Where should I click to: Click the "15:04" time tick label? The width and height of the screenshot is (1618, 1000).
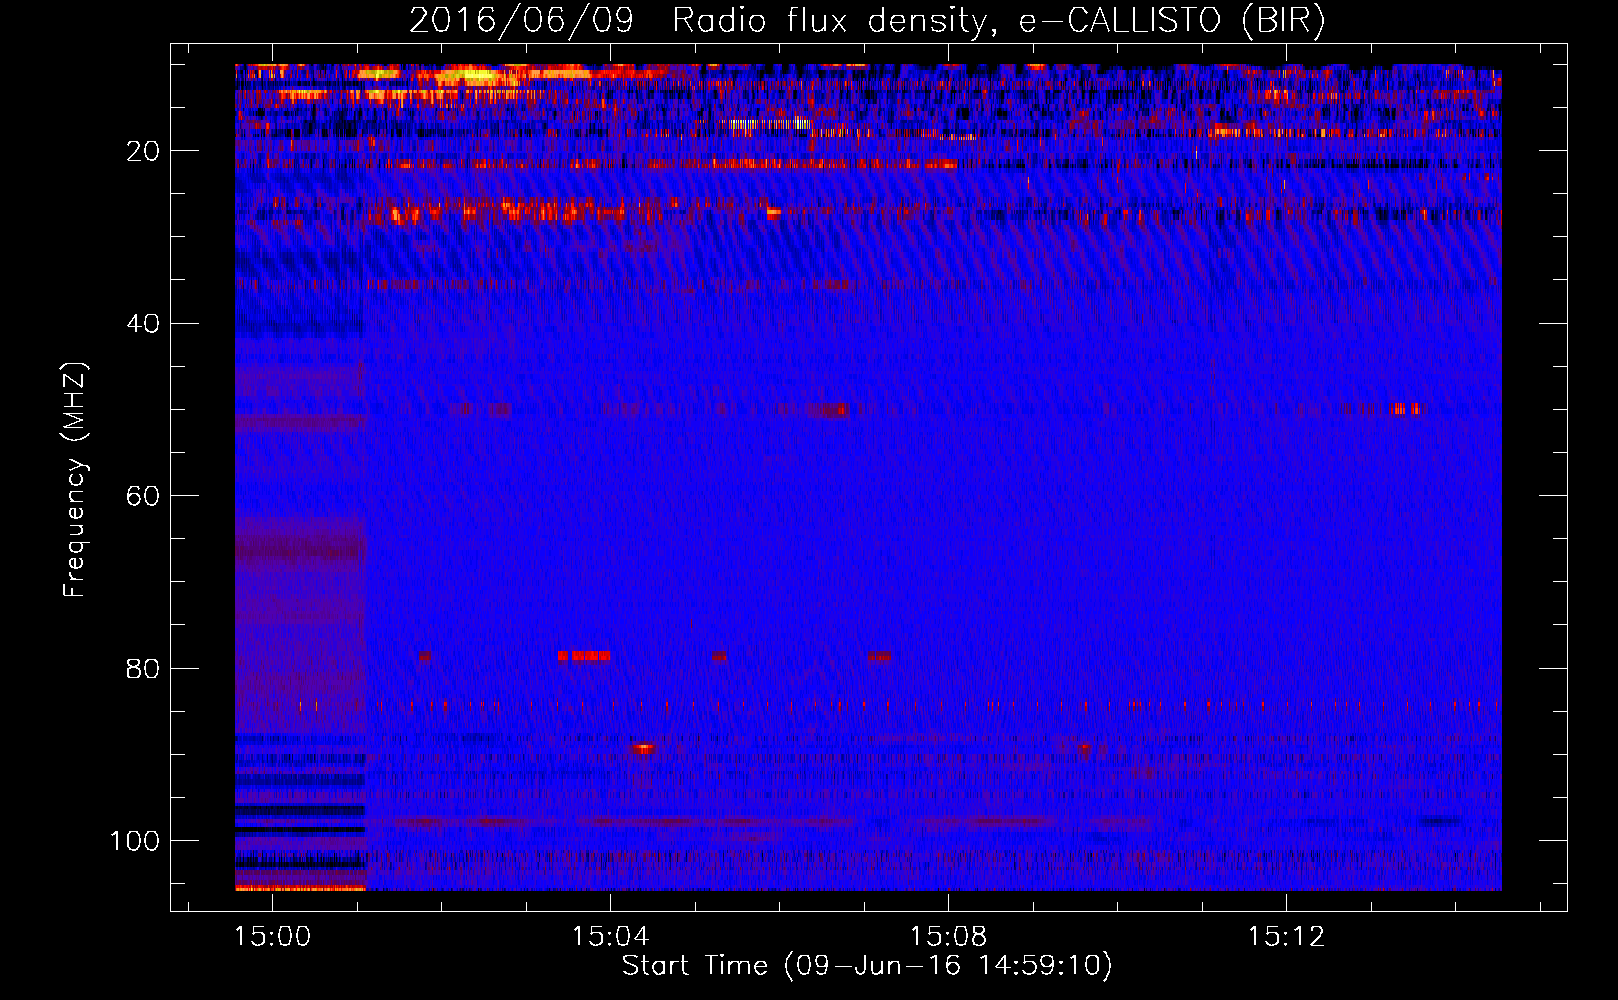click(x=610, y=937)
